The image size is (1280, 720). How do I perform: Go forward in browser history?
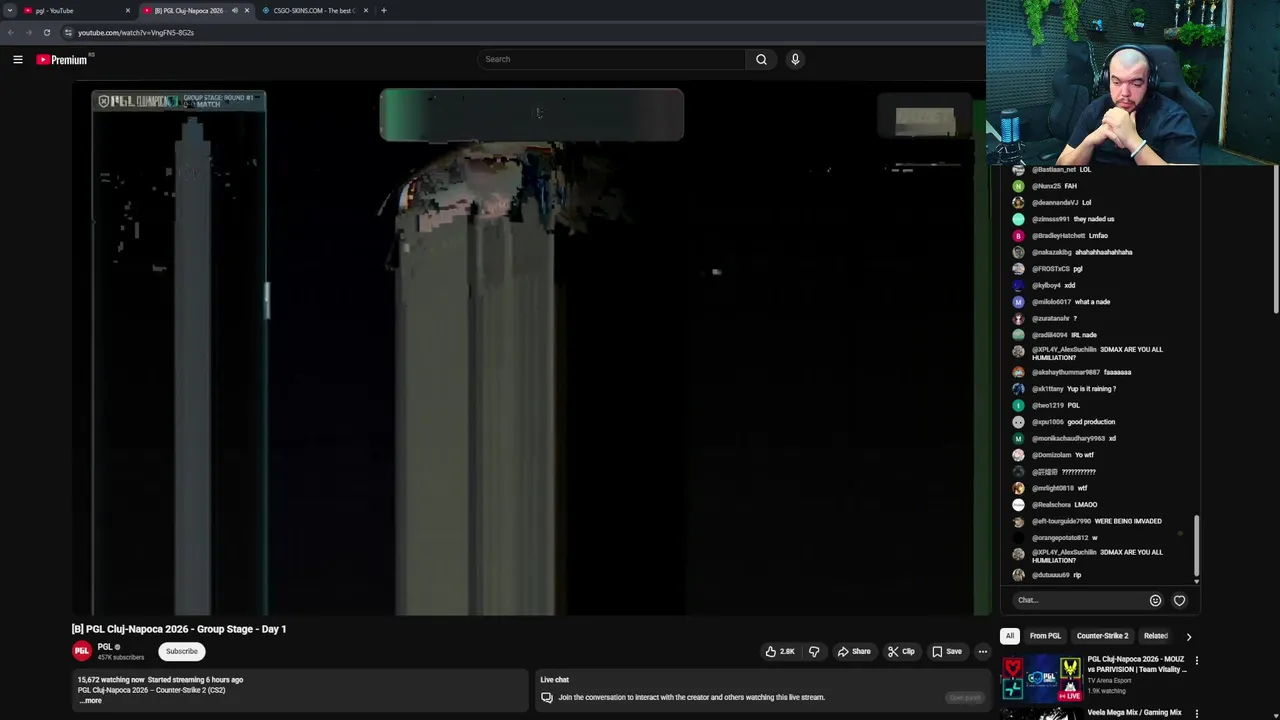tap(28, 32)
